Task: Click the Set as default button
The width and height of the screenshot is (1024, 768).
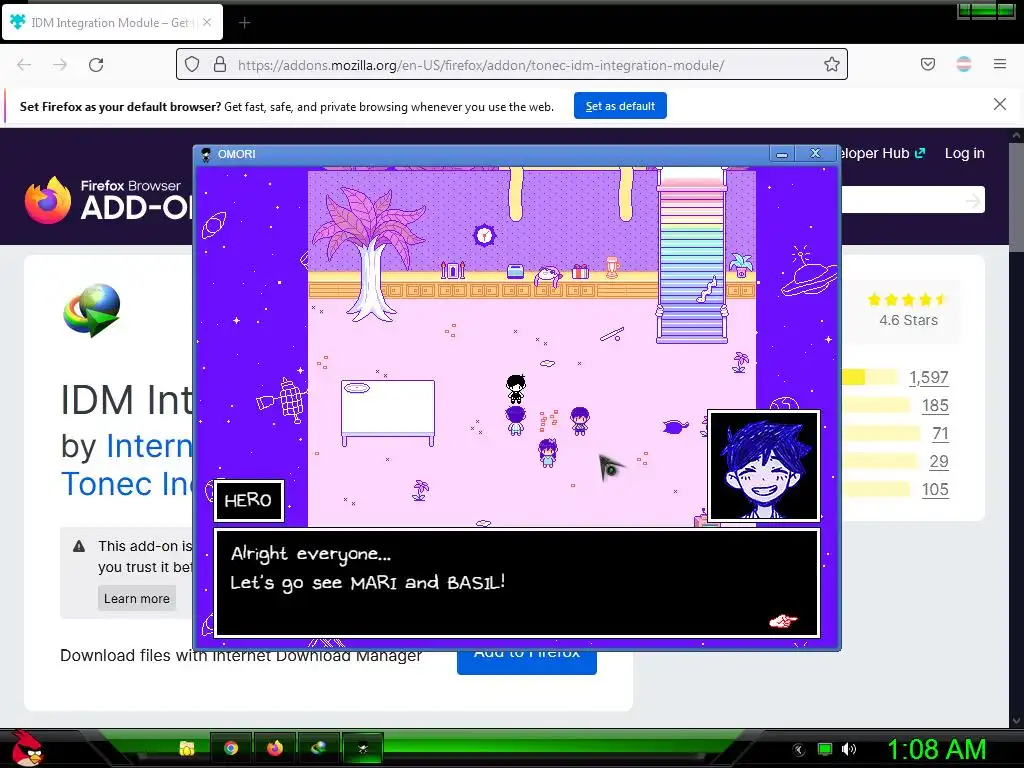Action: (x=620, y=106)
